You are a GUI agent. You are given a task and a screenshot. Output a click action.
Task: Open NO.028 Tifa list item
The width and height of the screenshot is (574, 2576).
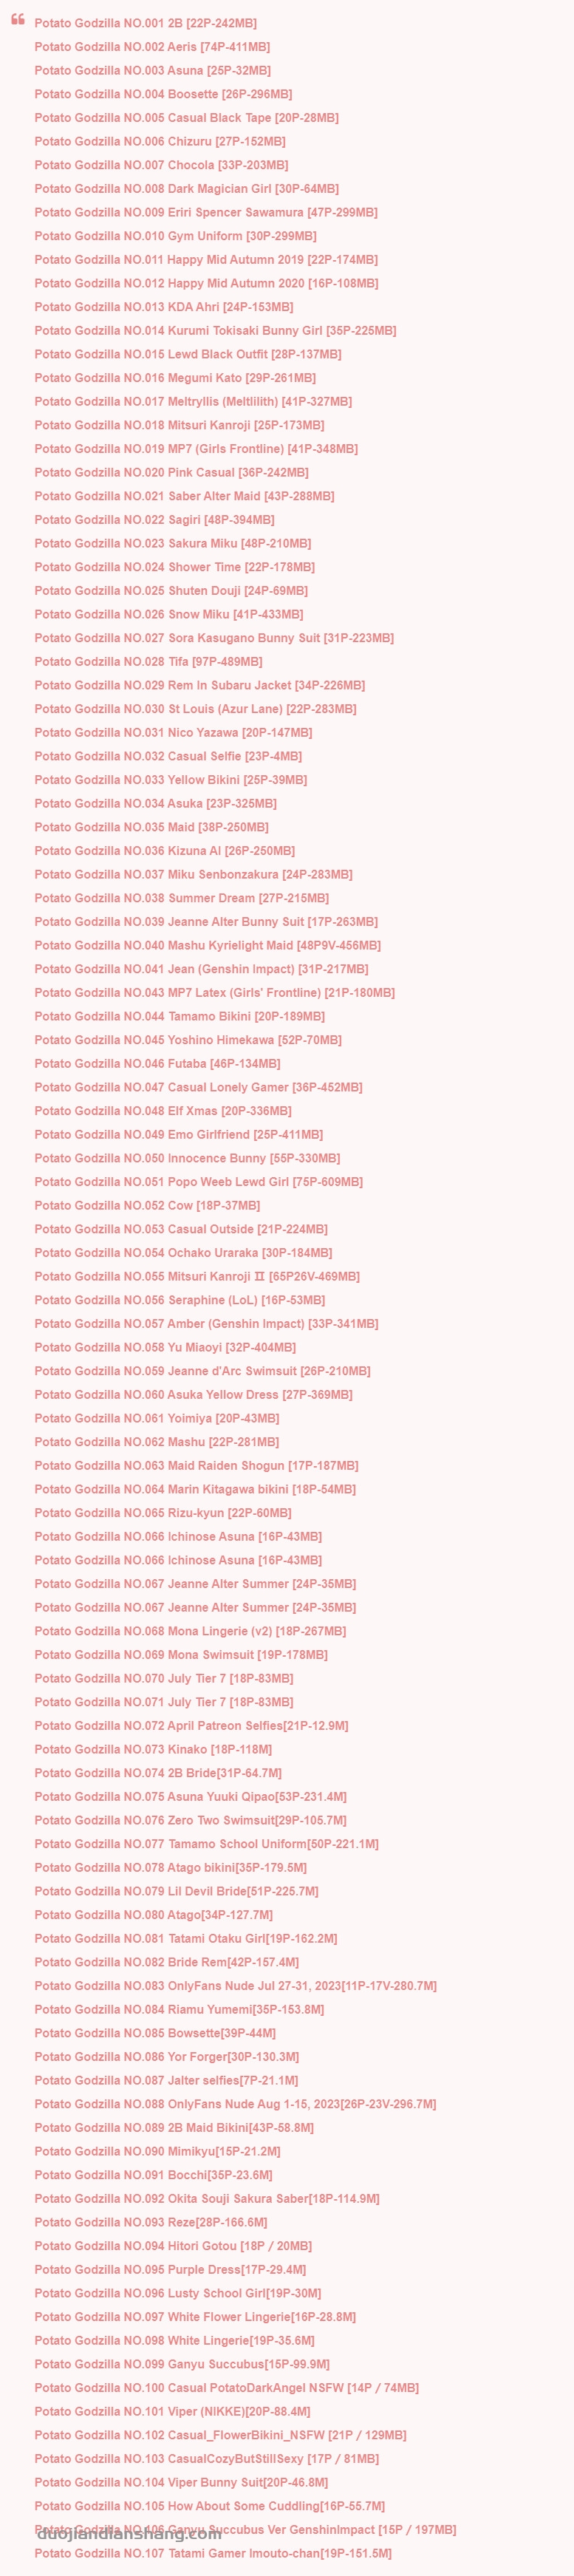(148, 662)
